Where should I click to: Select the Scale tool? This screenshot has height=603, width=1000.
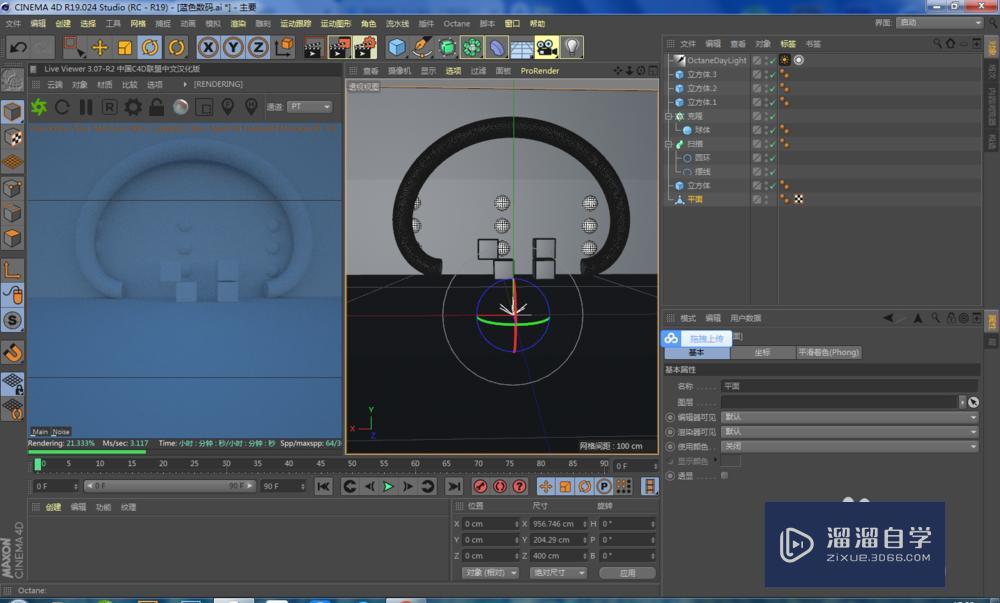tap(125, 47)
